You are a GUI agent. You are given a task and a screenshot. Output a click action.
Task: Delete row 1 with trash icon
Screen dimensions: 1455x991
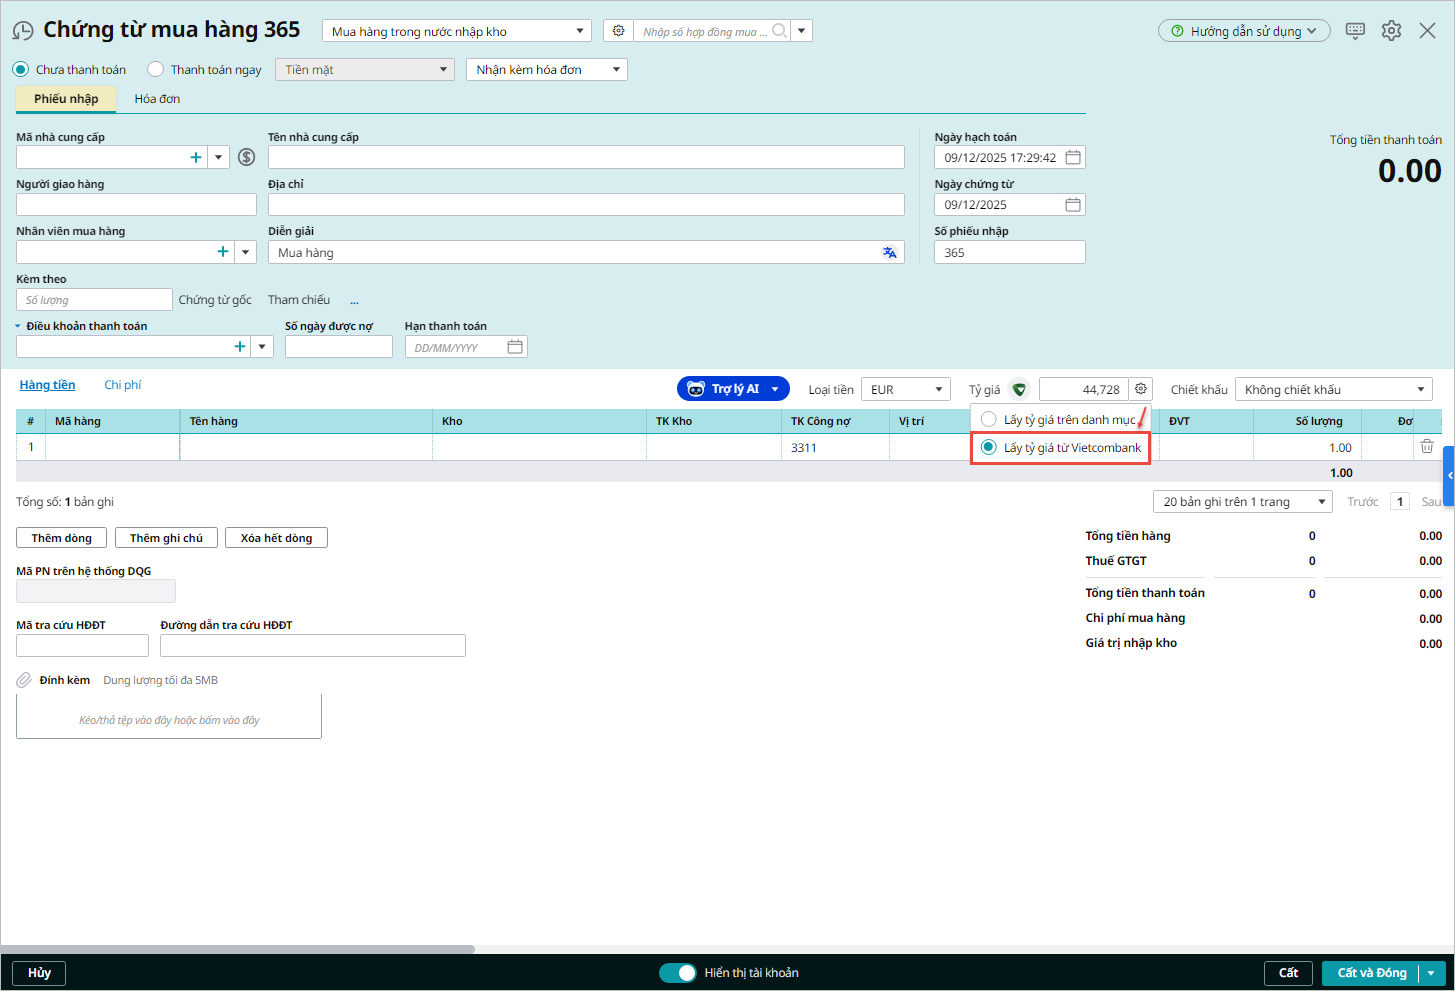coord(1427,447)
